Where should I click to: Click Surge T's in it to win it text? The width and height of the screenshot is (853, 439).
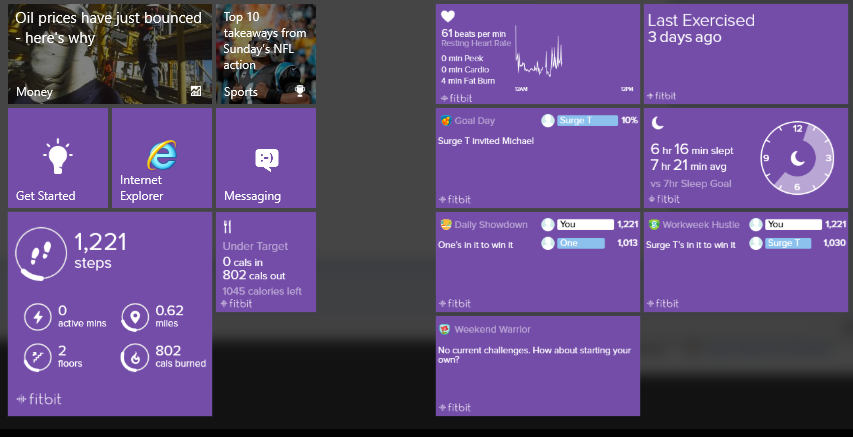690,245
